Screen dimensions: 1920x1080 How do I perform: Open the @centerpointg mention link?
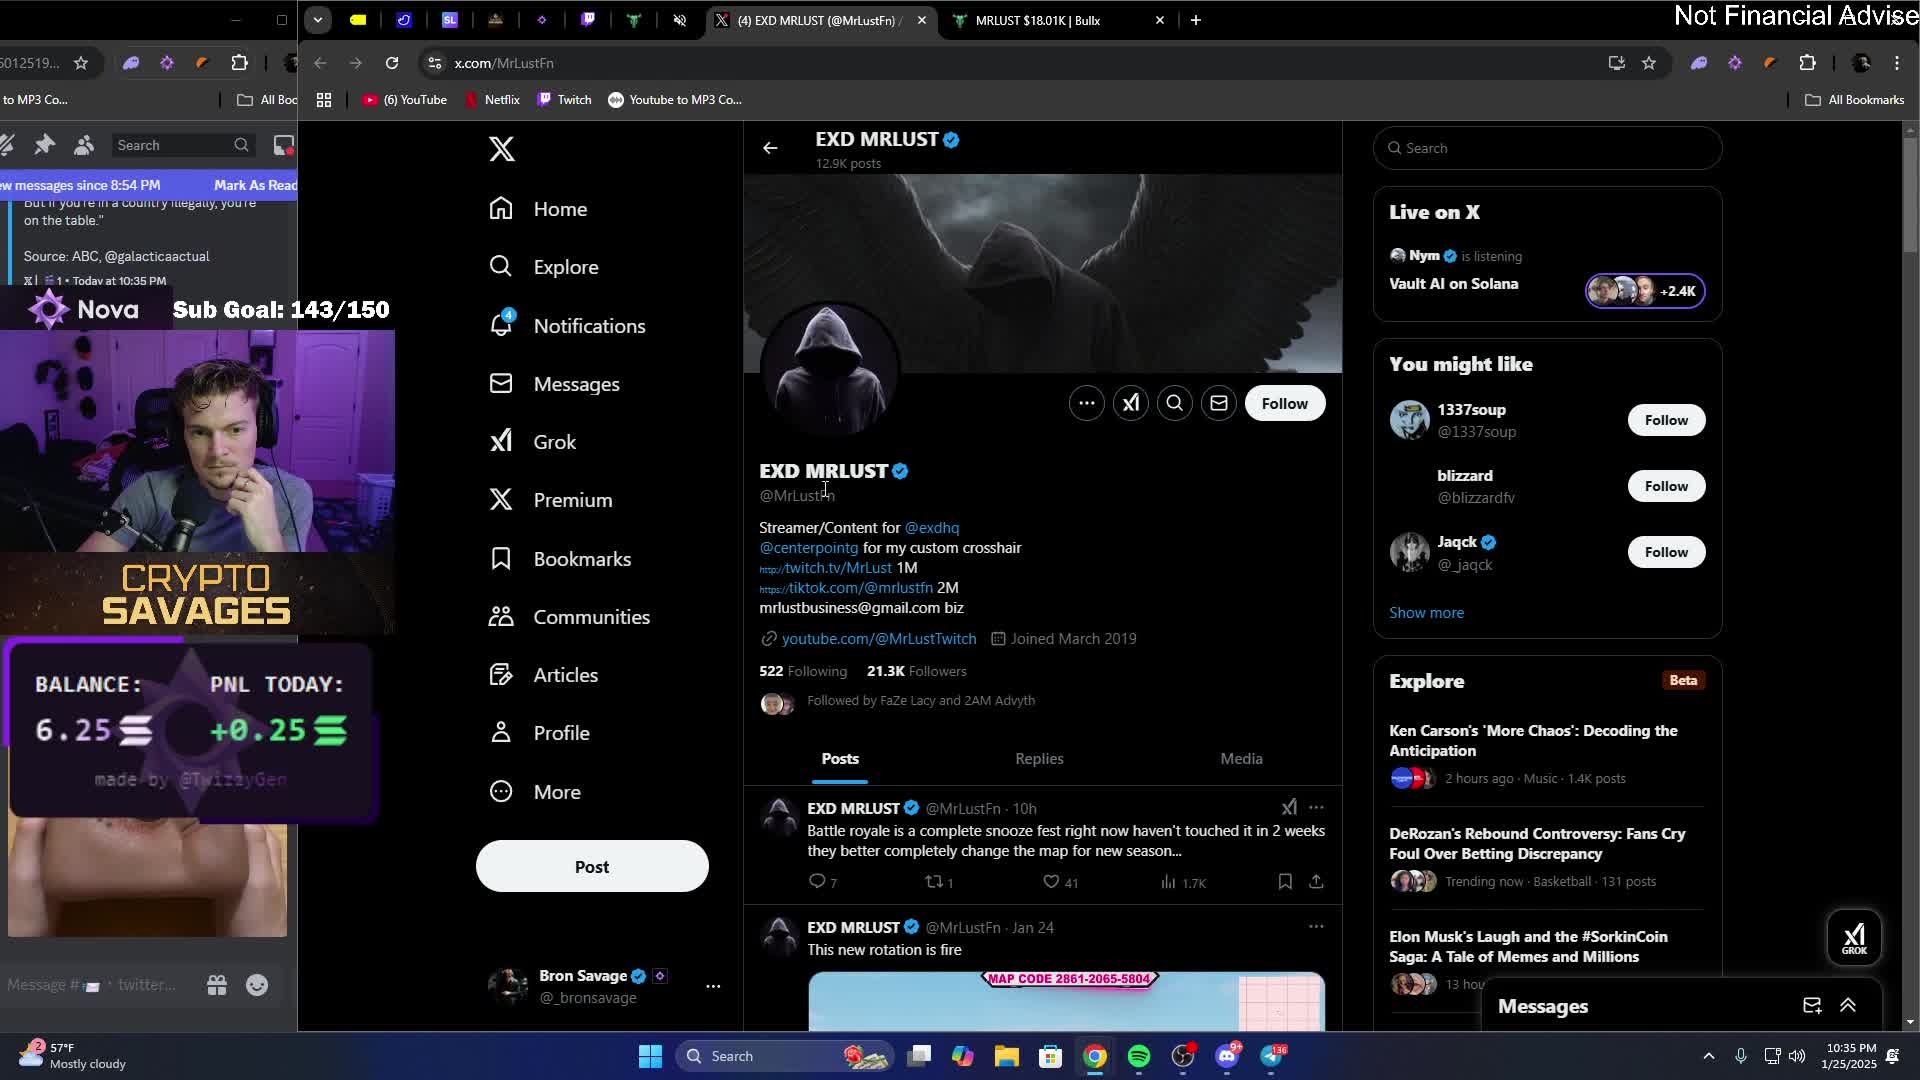pyautogui.click(x=809, y=548)
